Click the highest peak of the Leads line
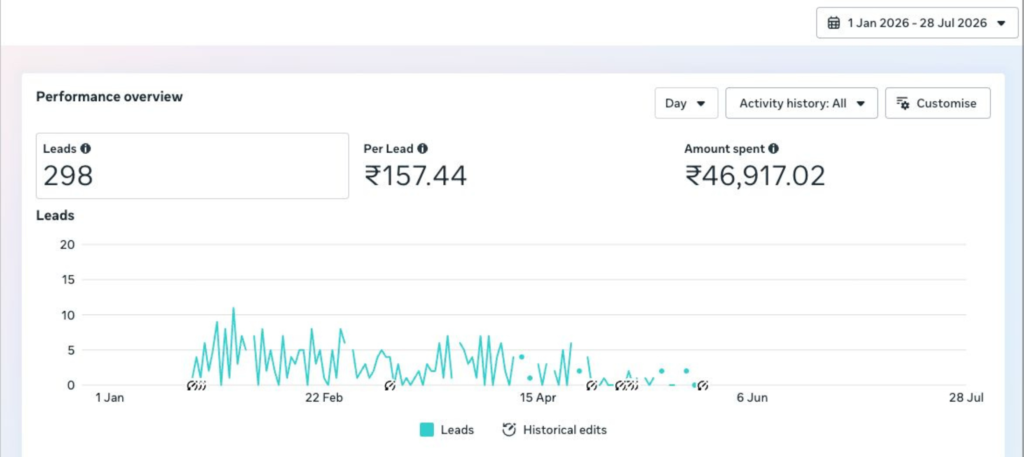The height and width of the screenshot is (457, 1024). tap(233, 308)
